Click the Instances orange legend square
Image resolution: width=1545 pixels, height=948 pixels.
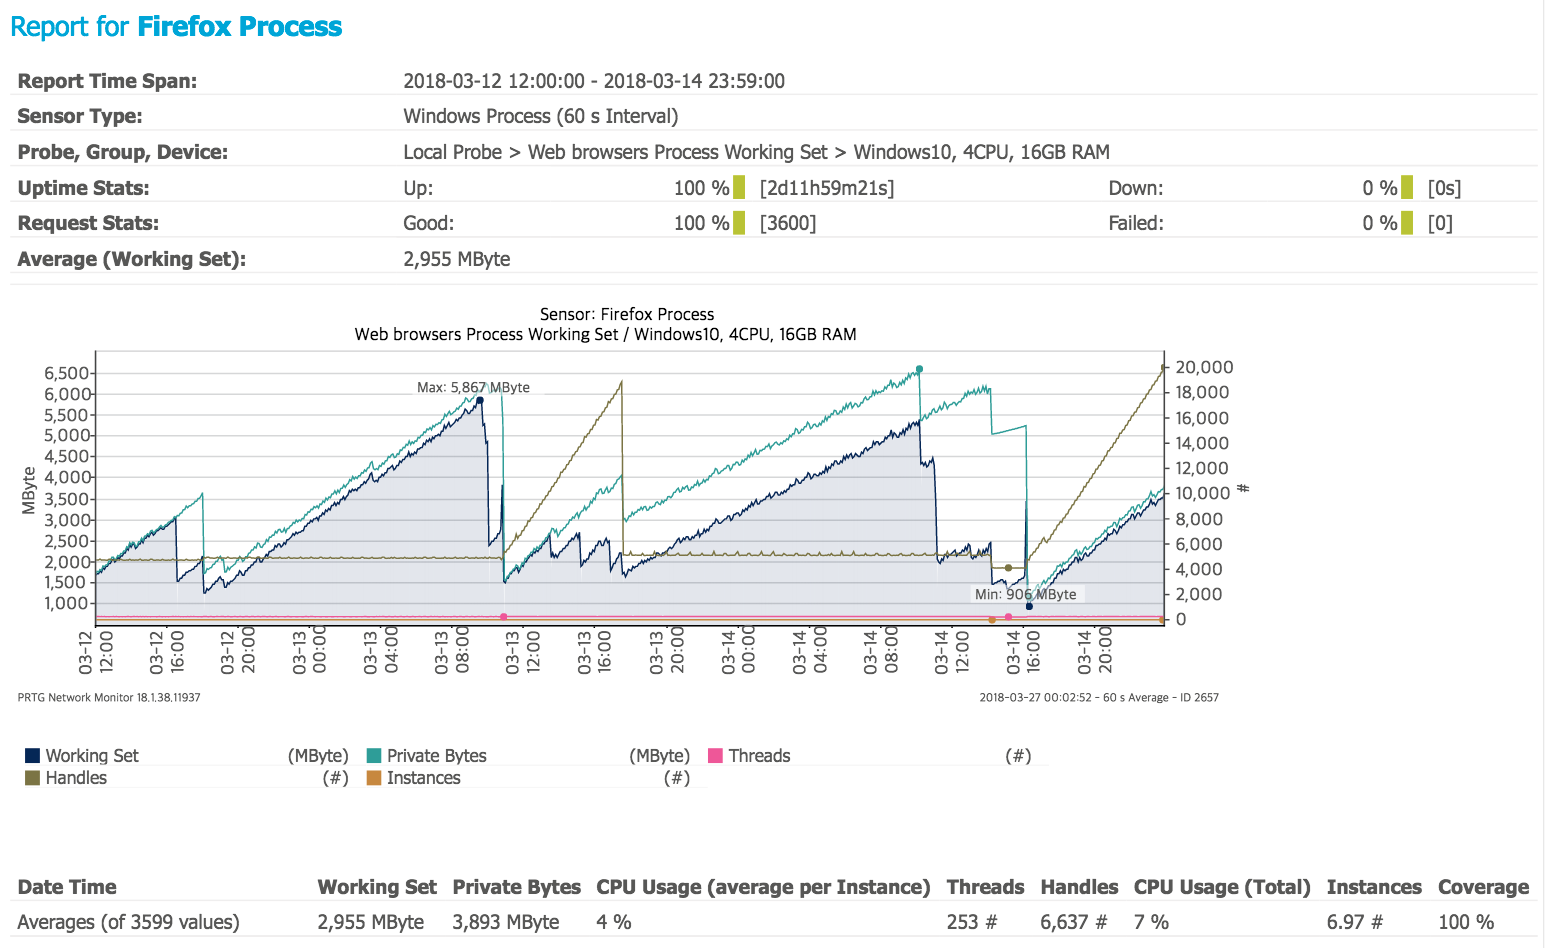(x=372, y=777)
